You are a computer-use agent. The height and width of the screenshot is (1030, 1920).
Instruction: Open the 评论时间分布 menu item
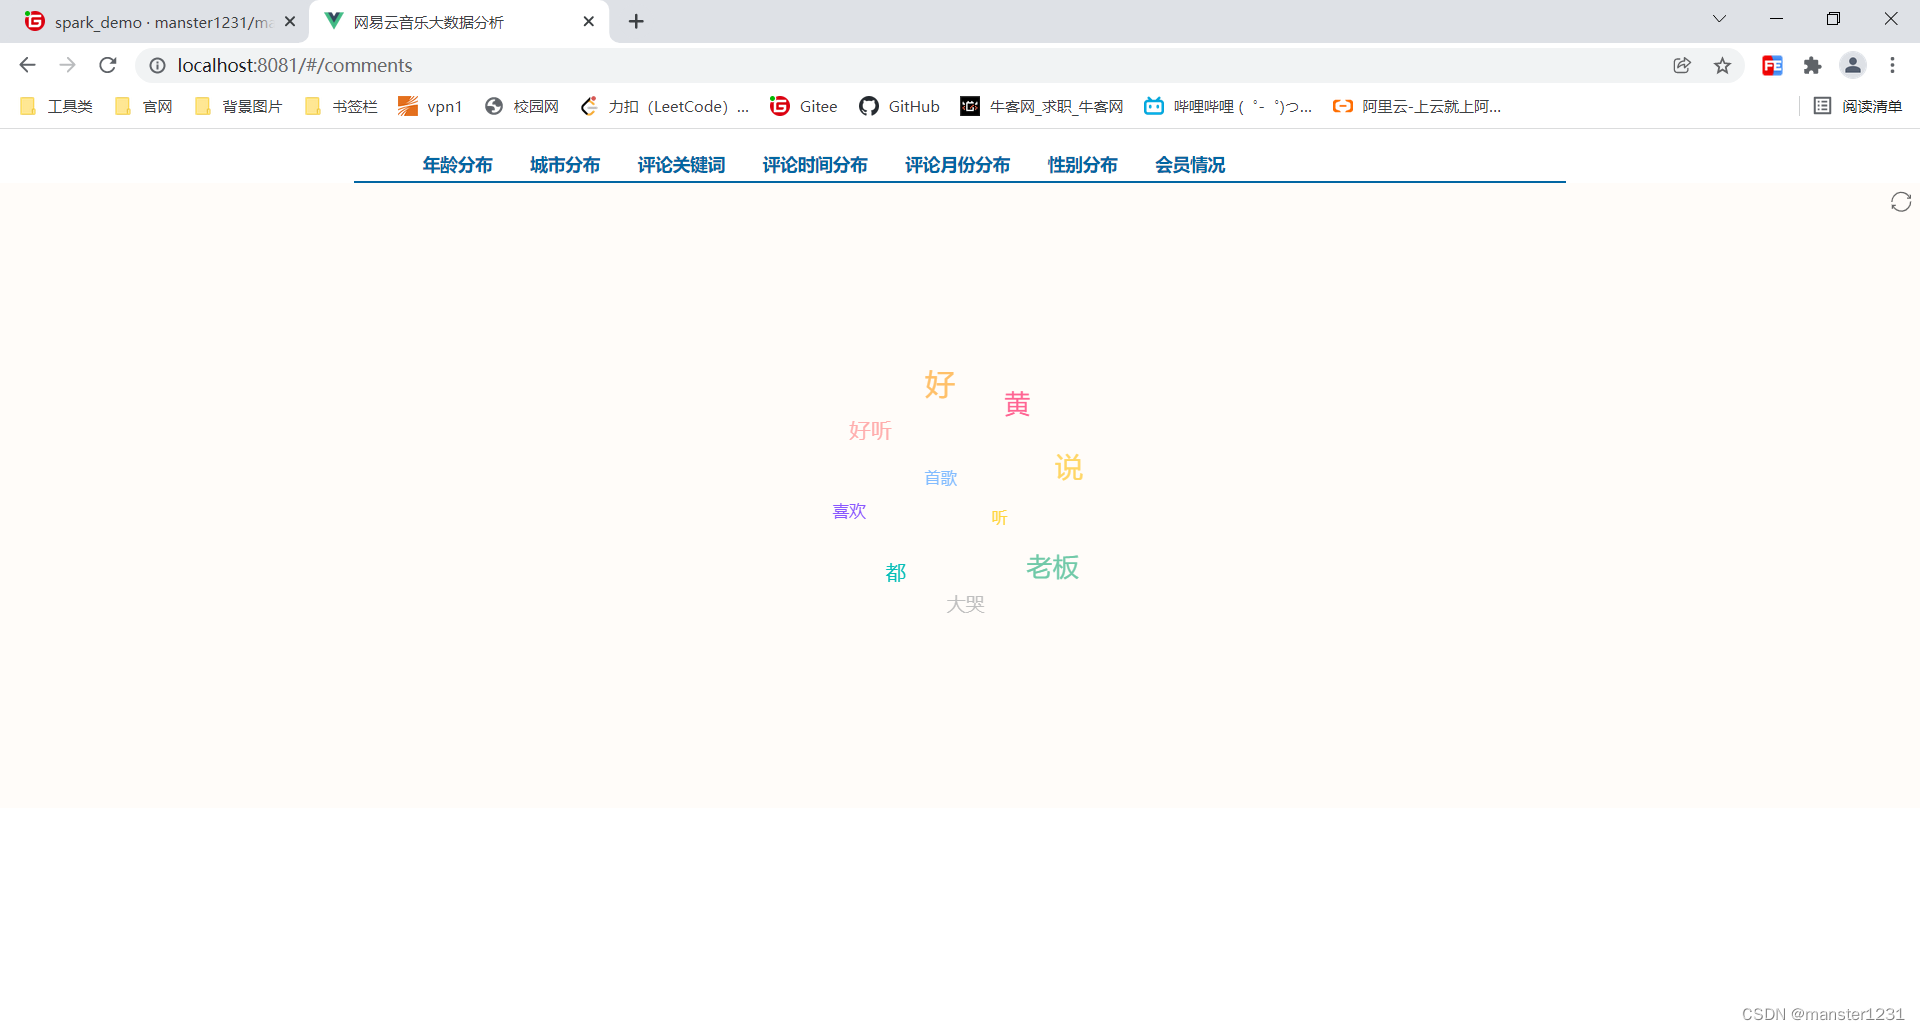click(815, 165)
